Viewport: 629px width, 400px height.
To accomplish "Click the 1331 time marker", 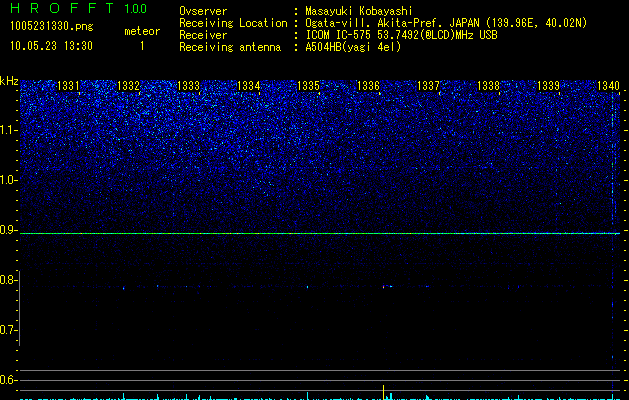I will (69, 86).
